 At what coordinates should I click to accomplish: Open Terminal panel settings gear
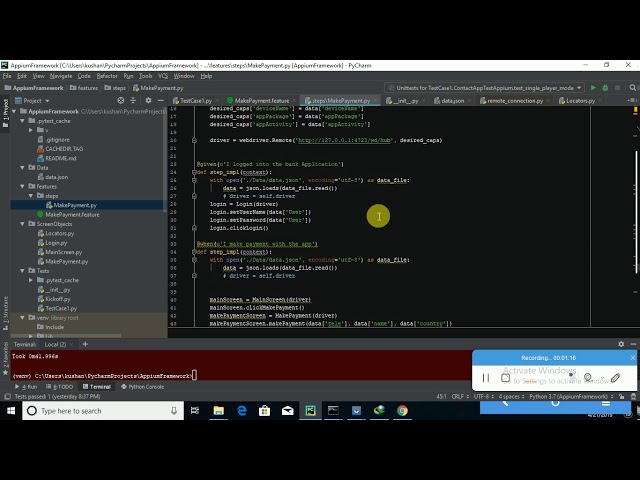coord(621,344)
